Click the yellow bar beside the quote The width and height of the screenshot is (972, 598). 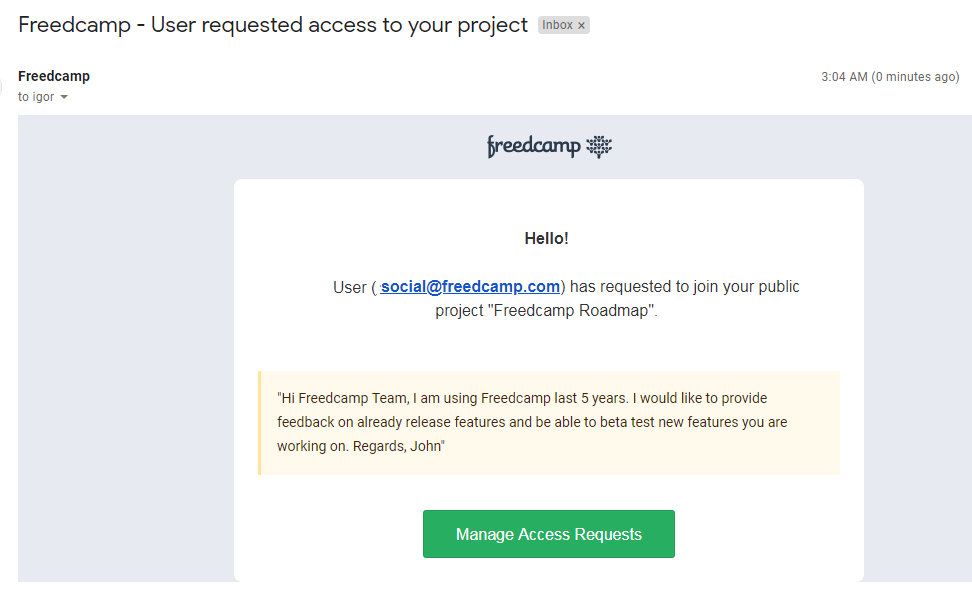(260, 423)
